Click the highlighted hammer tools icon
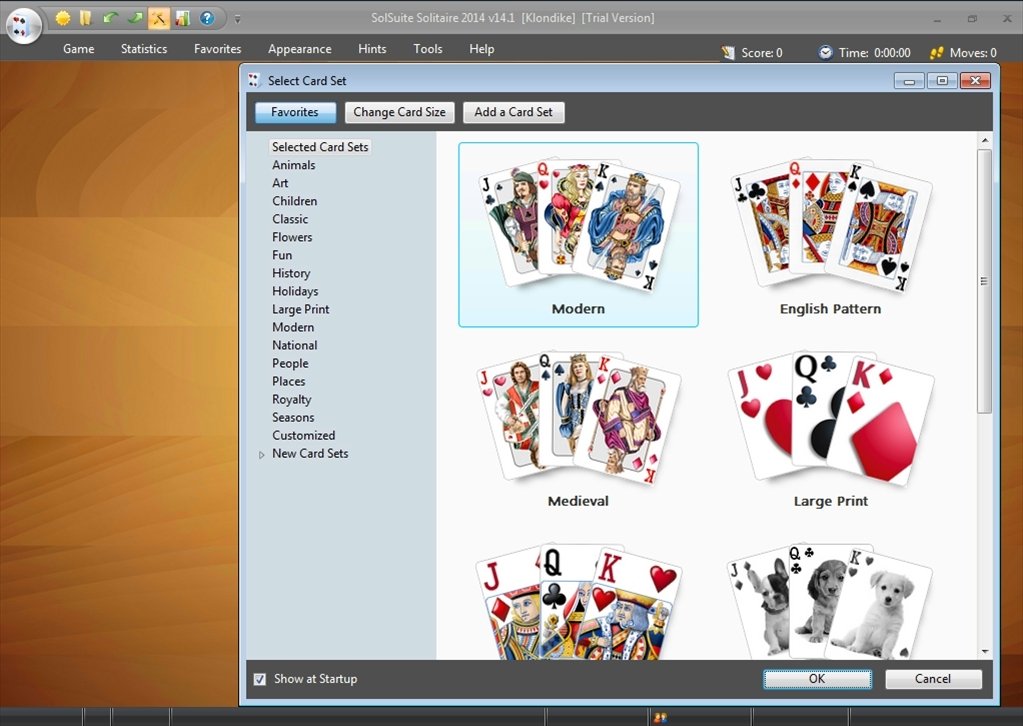 (x=159, y=18)
